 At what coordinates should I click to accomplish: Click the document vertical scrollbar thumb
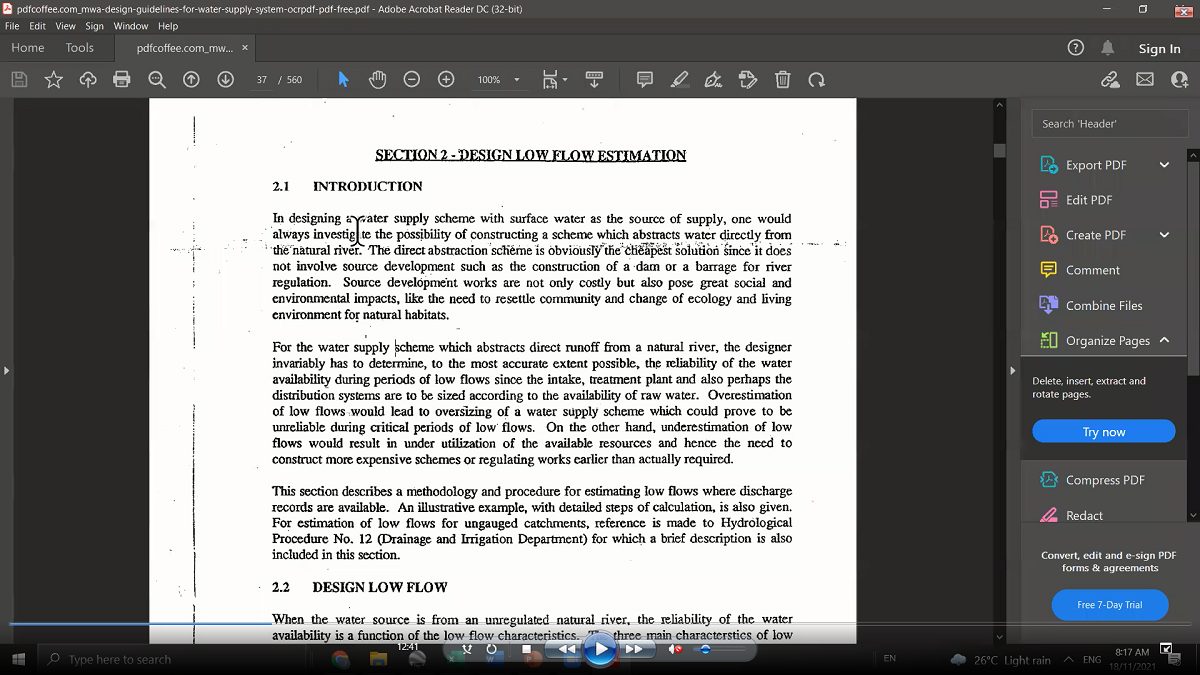pyautogui.click(x=998, y=151)
